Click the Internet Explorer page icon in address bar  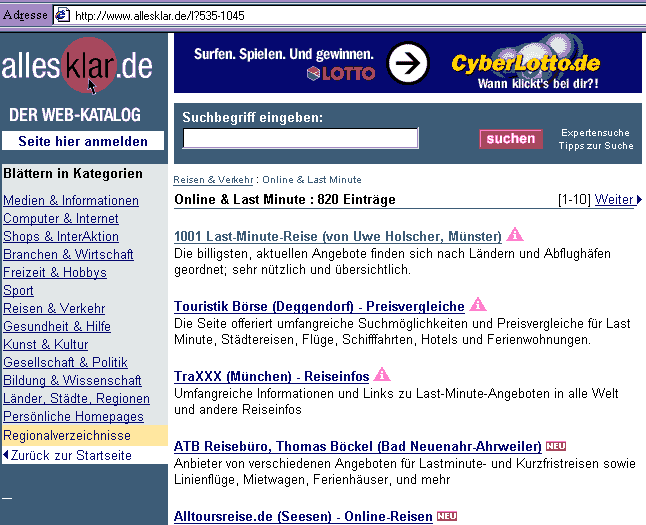click(x=62, y=15)
